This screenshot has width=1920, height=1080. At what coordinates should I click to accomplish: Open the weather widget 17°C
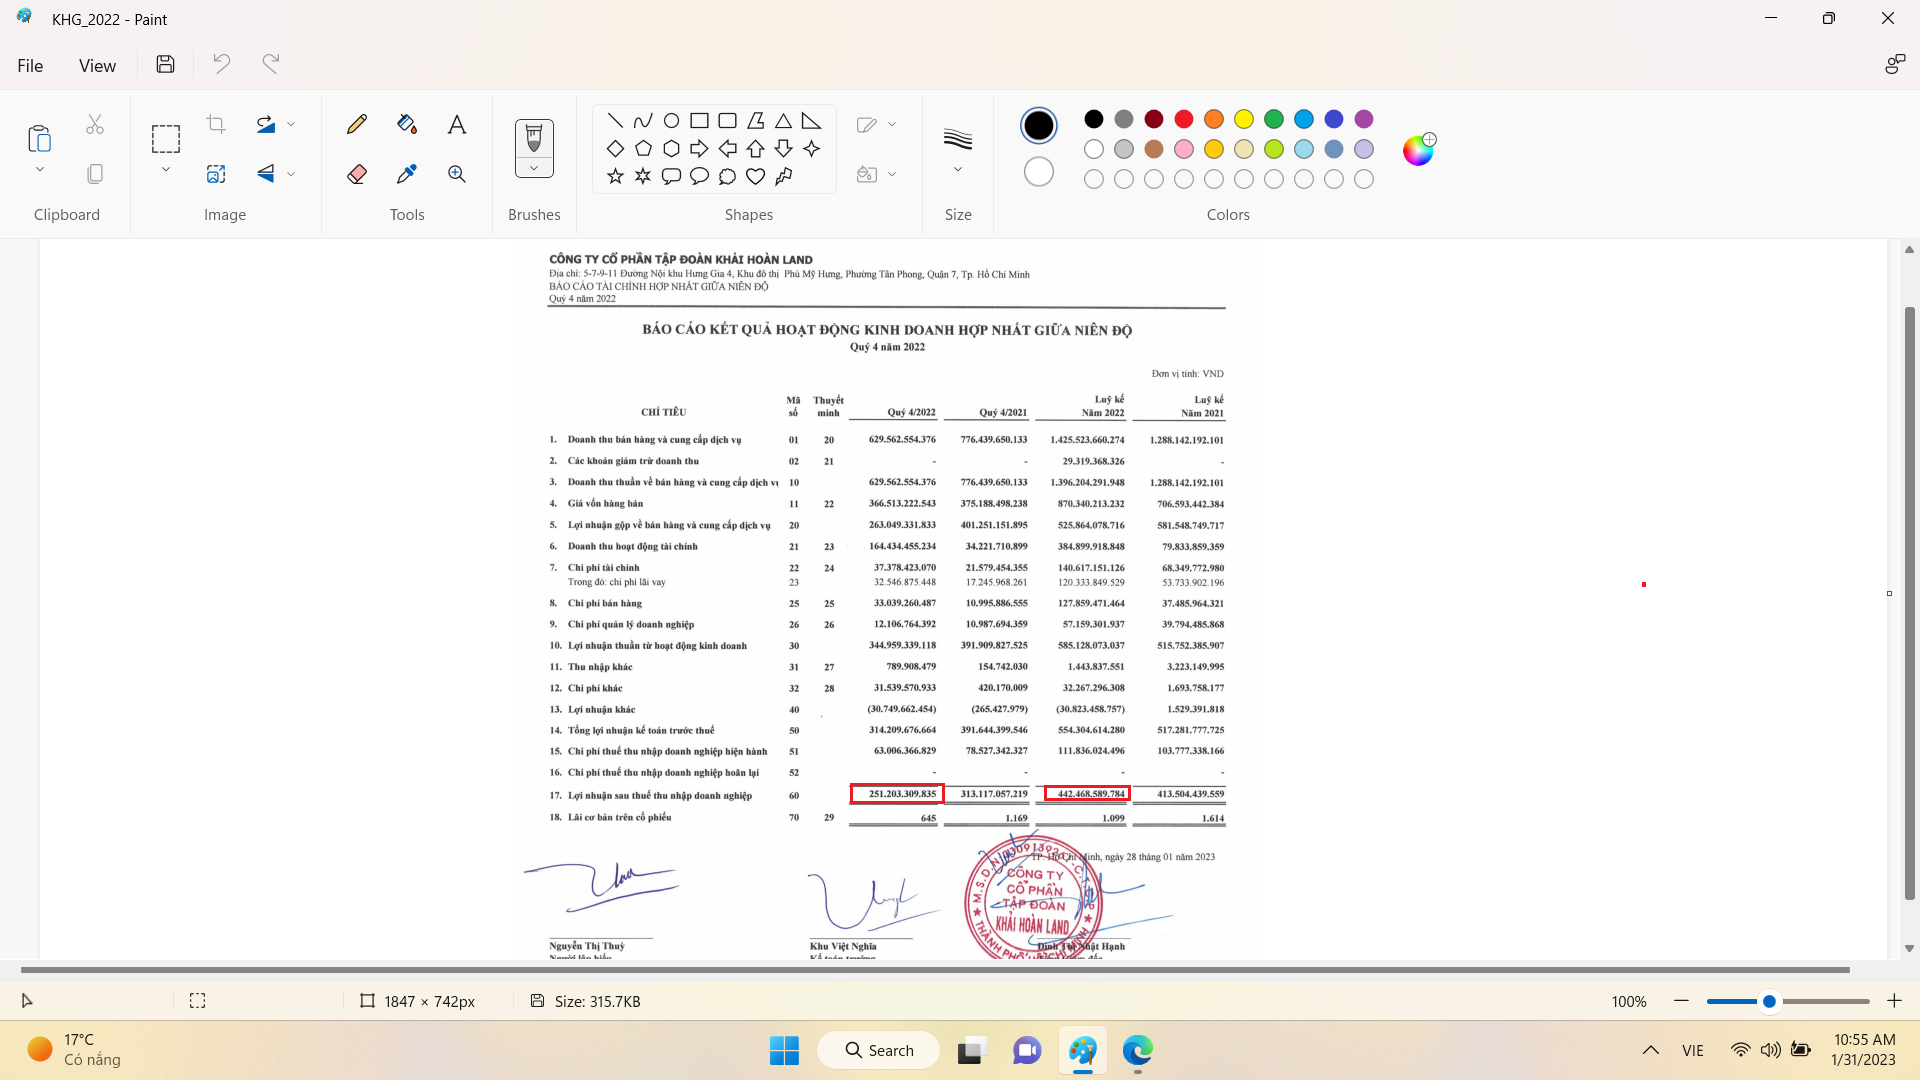pyautogui.click(x=75, y=1050)
